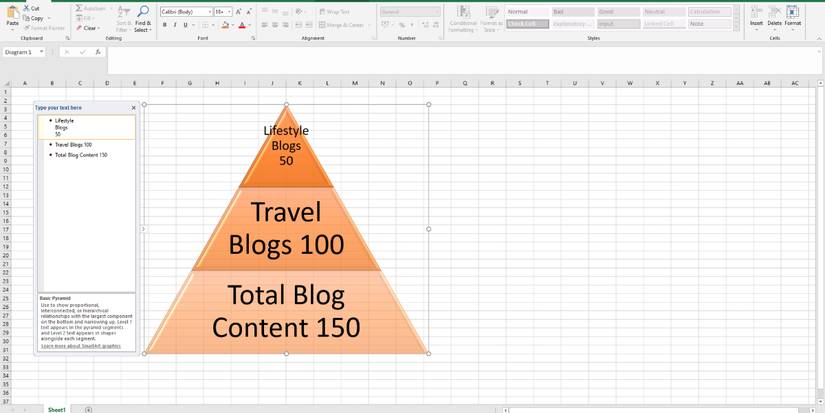Click inside the formula bar

click(x=465, y=61)
